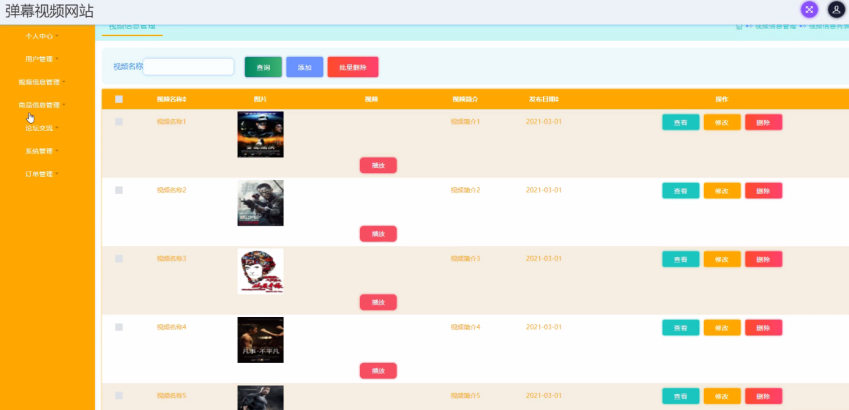Click the 2021-03-01 date in 视频名称1 row
The width and height of the screenshot is (849, 410).
coord(544,122)
